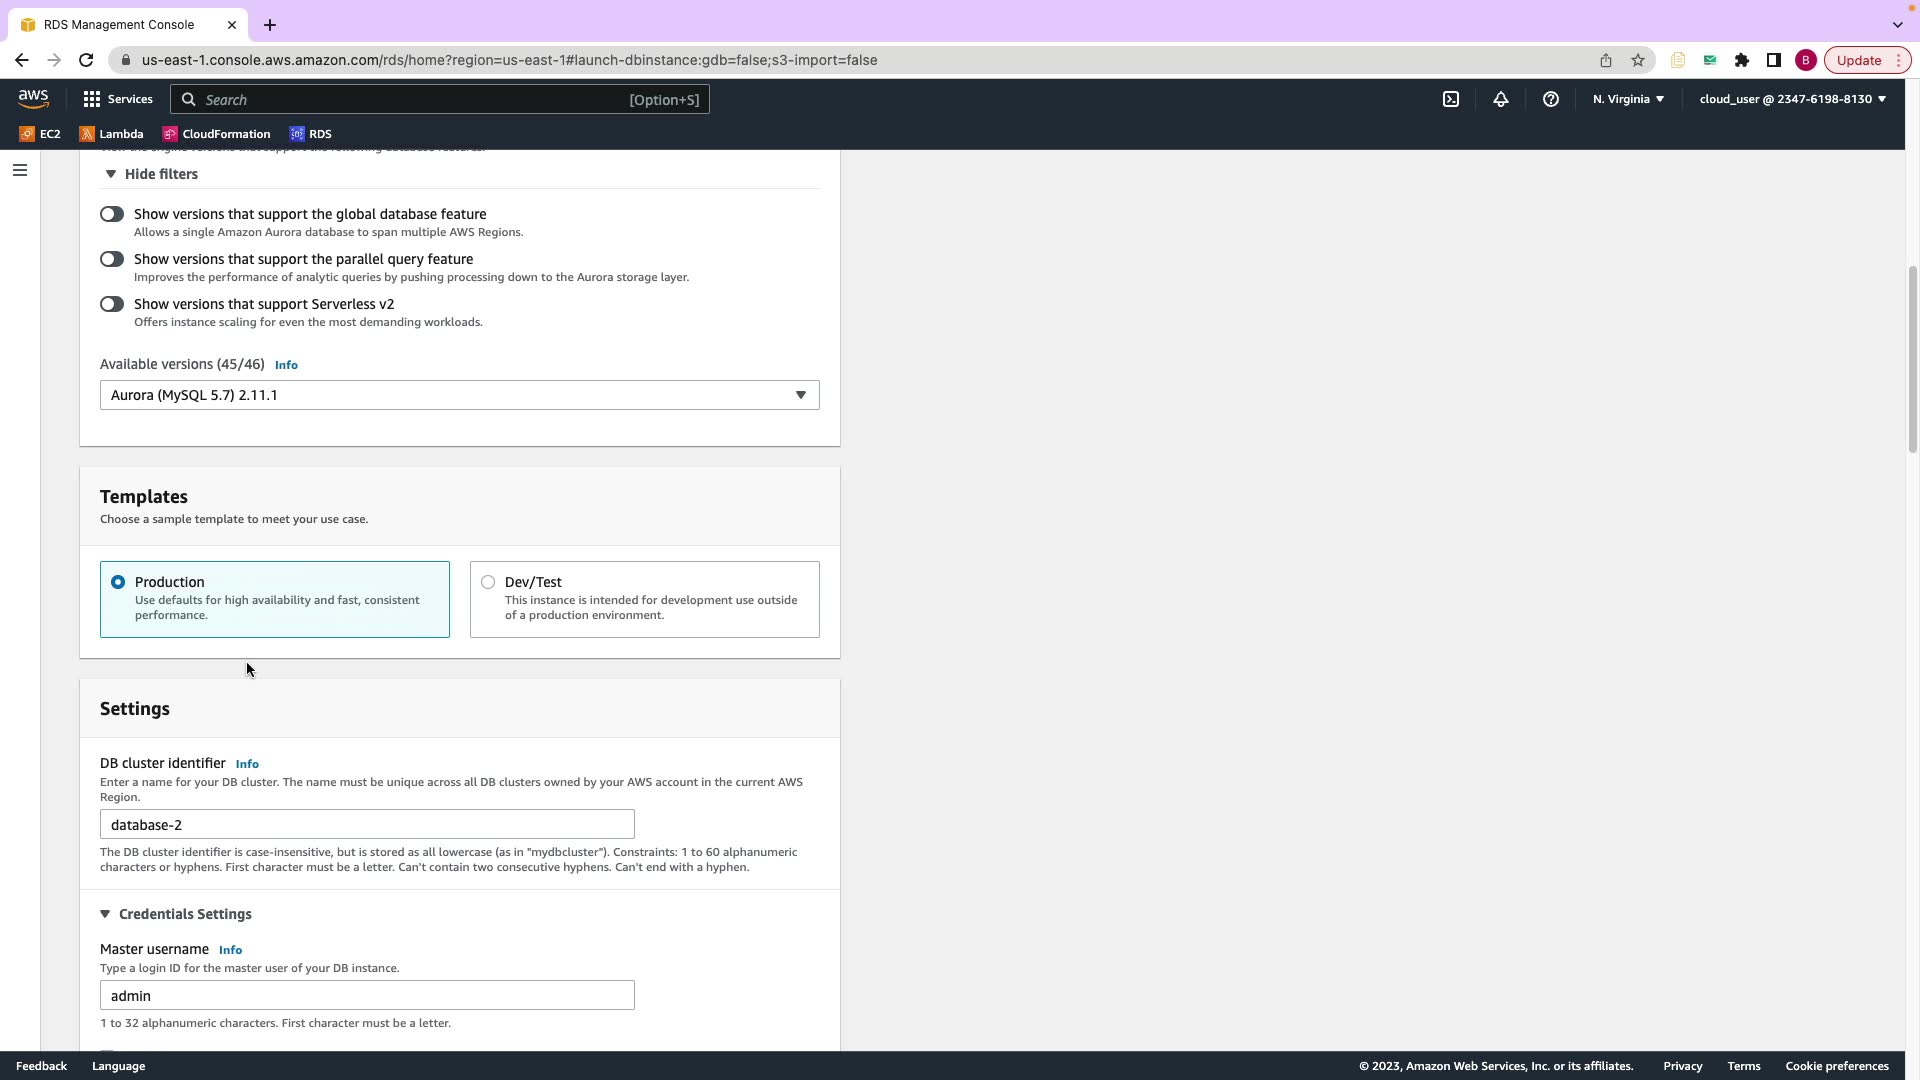Screen dimensions: 1920x1080
Task: Click the Feedback link in footer
Action: pos(41,1066)
